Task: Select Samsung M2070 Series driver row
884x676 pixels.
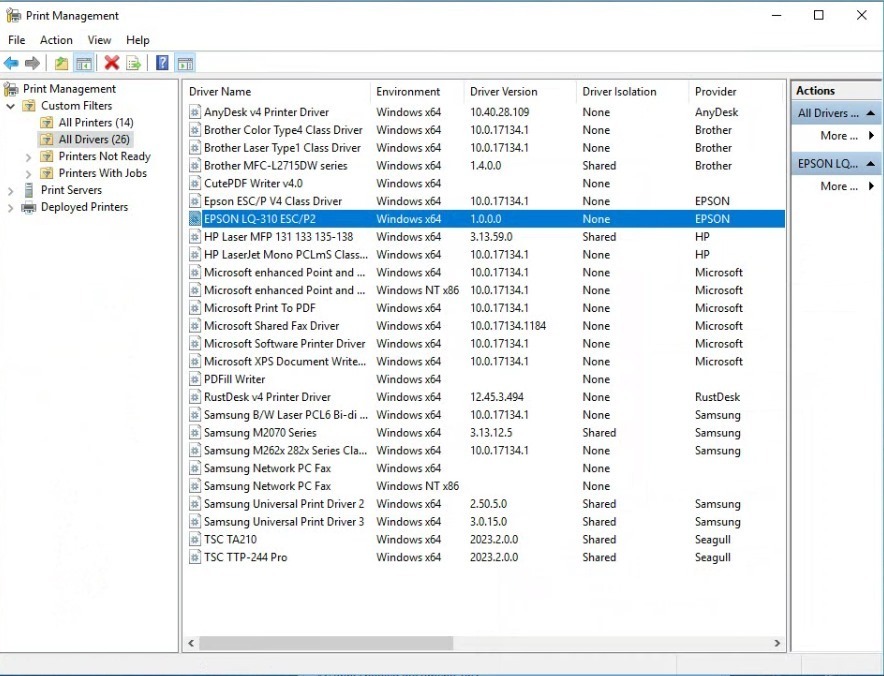Action: 486,432
